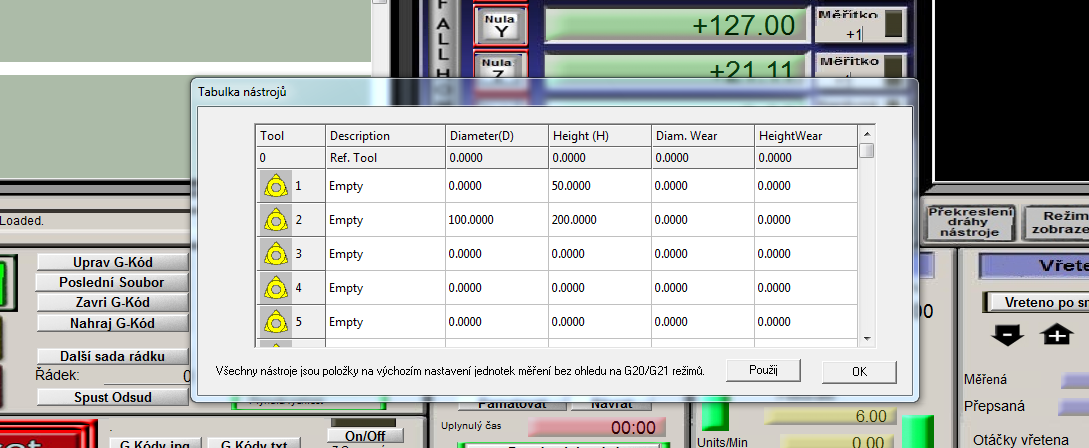Viewport: 1089px width, 448px height.
Task: Click the tool table scrollbar down arrow
Action: point(867,339)
